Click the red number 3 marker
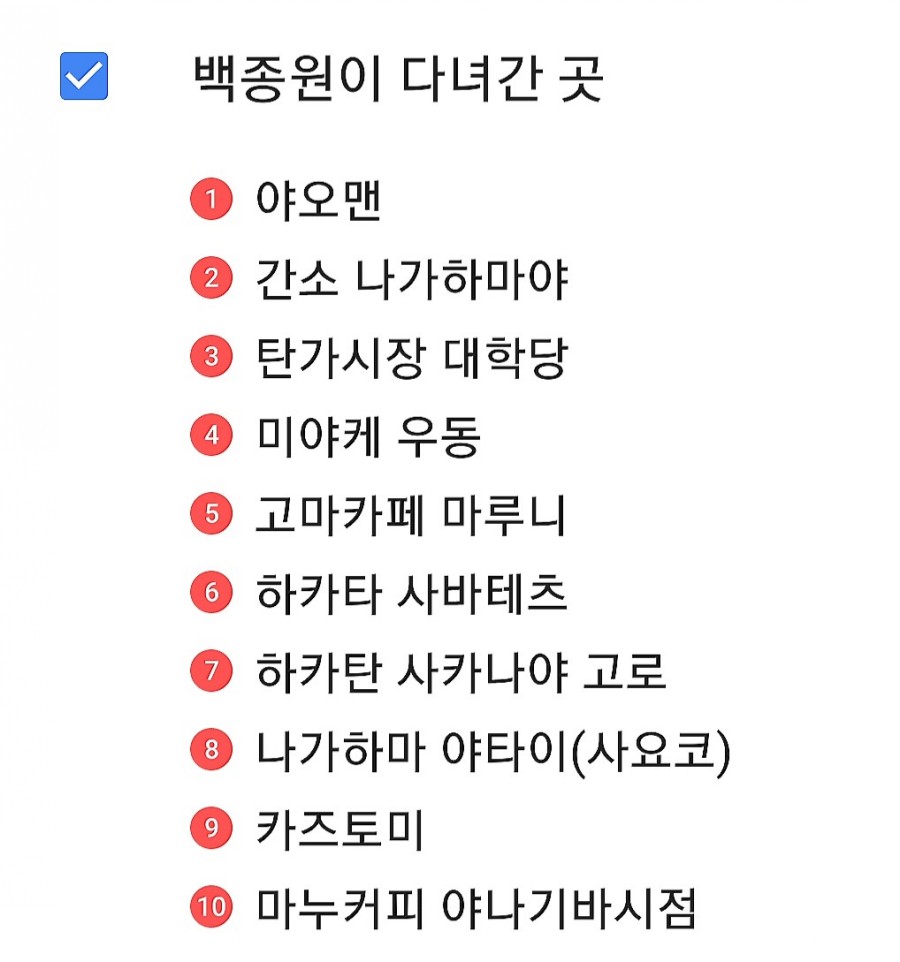Viewport: 900px width, 962px height. click(x=211, y=356)
